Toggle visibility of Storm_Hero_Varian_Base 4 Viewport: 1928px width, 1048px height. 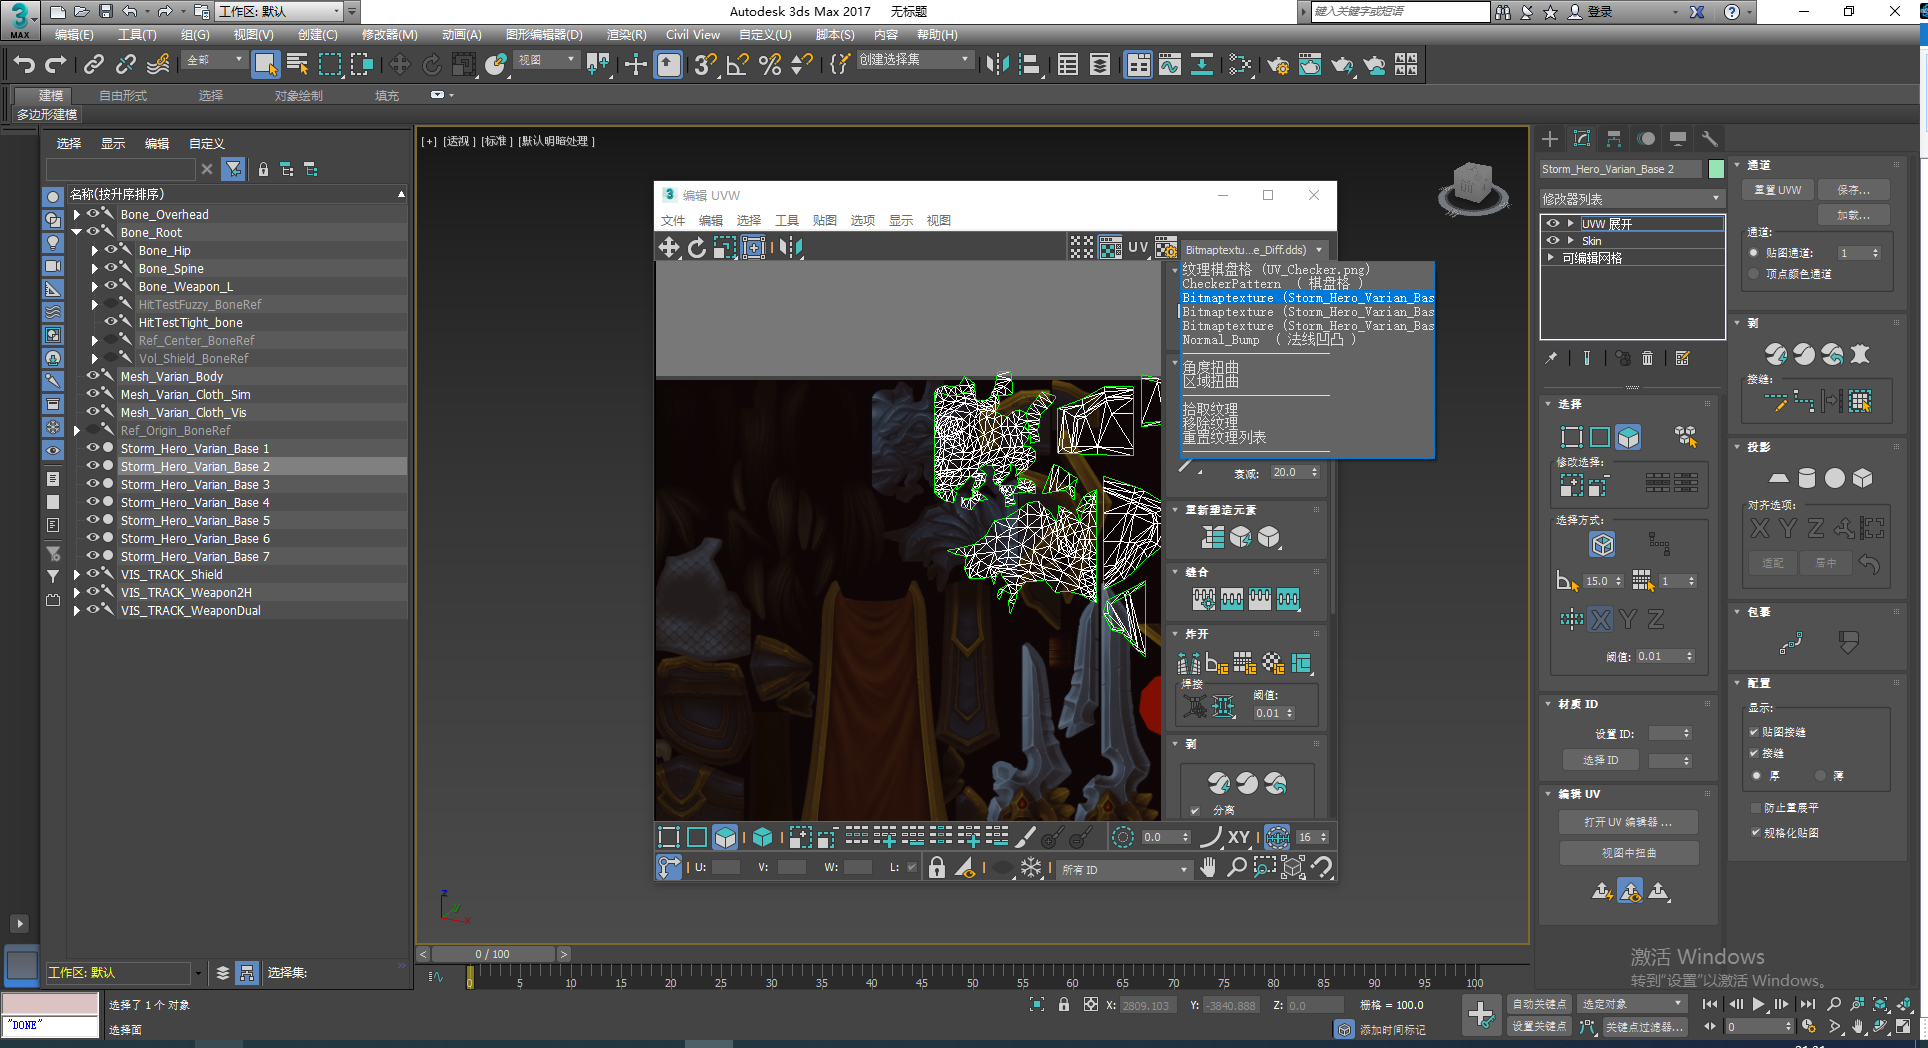click(93, 502)
